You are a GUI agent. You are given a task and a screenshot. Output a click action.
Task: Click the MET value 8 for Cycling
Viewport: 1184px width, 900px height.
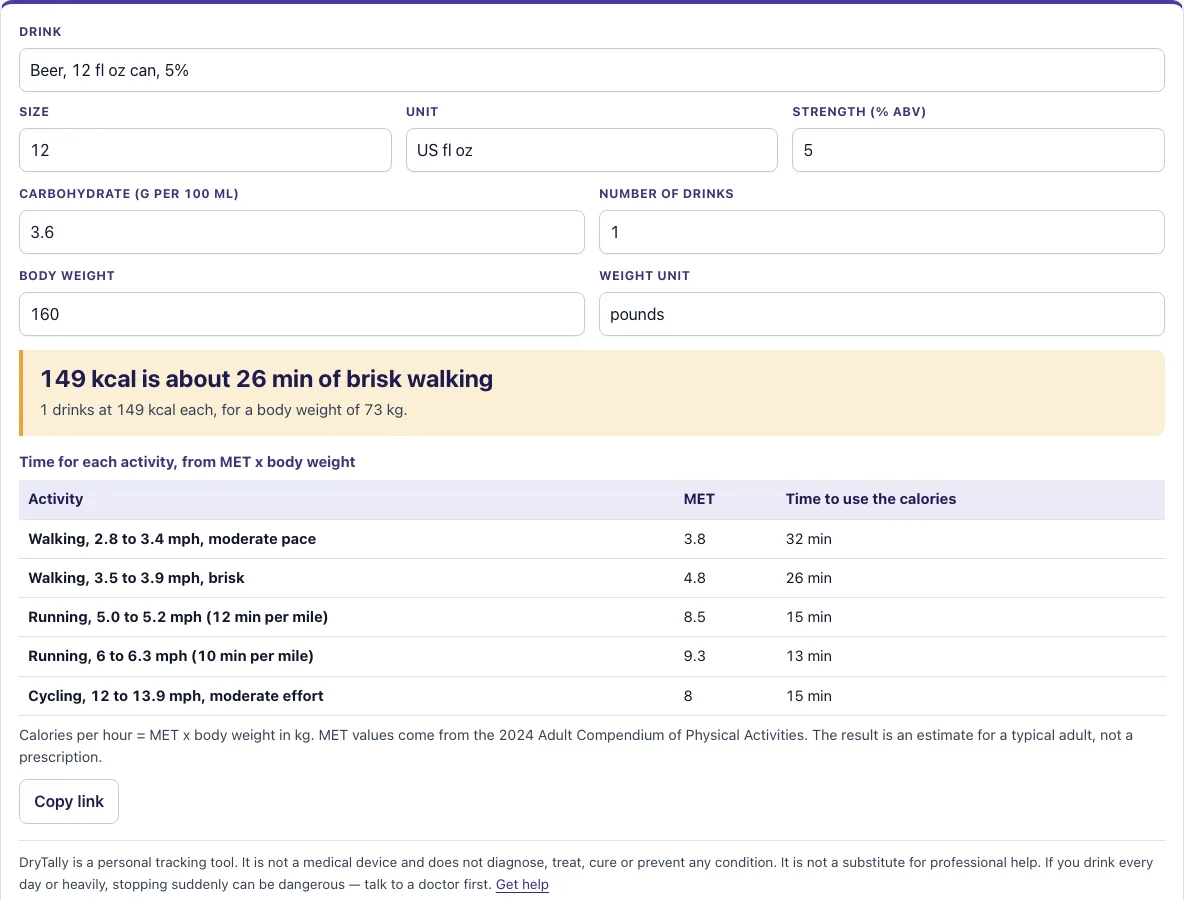[x=688, y=696]
